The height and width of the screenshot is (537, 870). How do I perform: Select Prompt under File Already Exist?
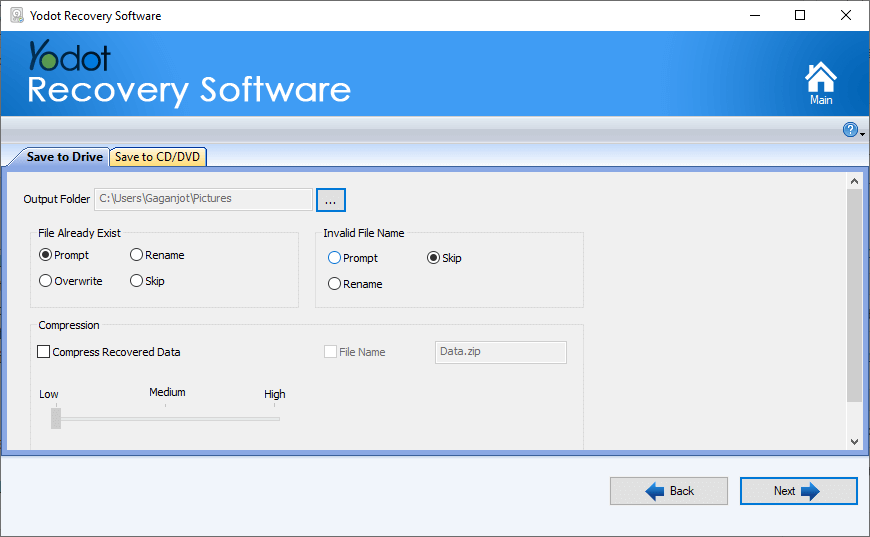45,255
